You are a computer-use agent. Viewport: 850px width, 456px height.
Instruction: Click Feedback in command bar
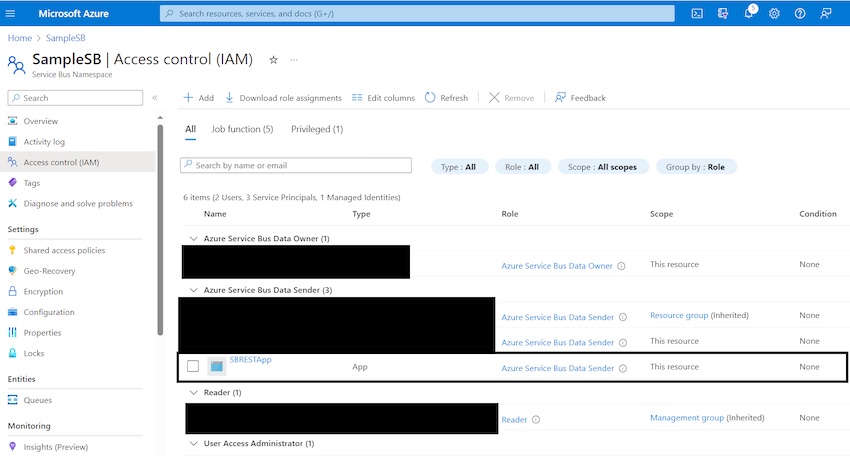(x=580, y=98)
